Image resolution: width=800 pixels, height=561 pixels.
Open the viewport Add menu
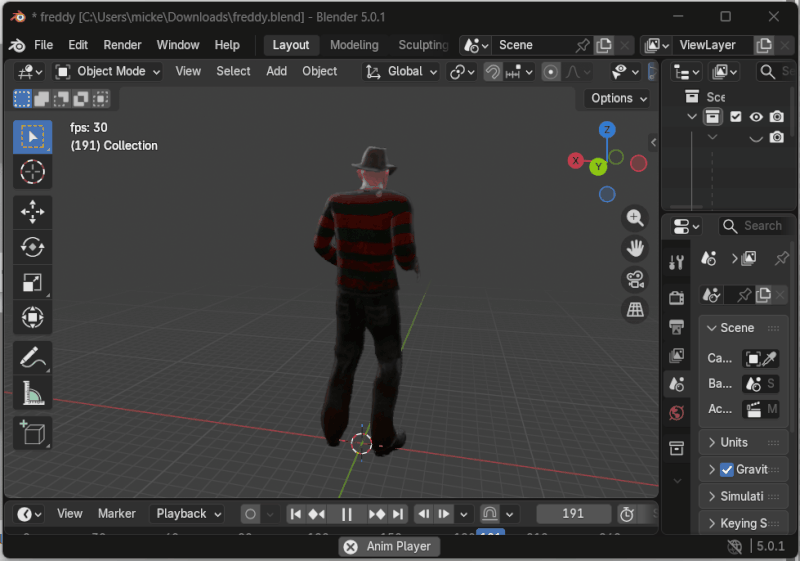point(277,71)
